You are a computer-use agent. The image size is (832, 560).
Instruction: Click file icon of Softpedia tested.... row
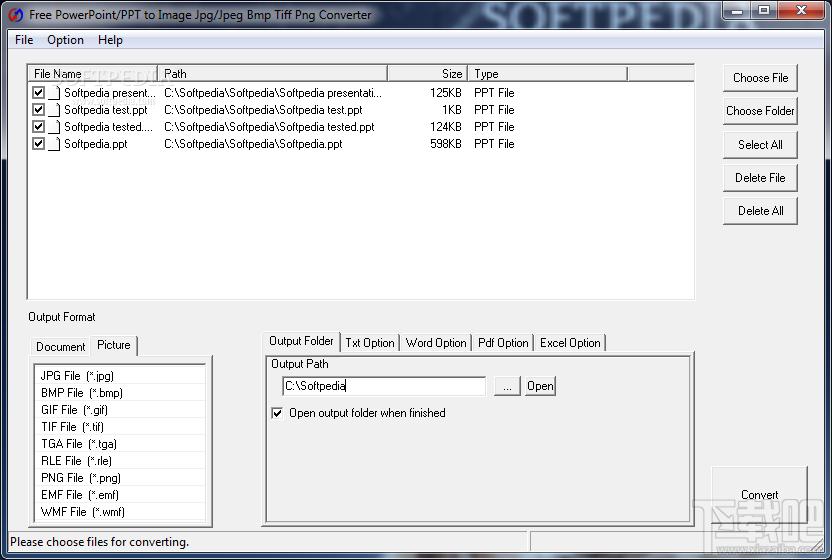(x=54, y=127)
